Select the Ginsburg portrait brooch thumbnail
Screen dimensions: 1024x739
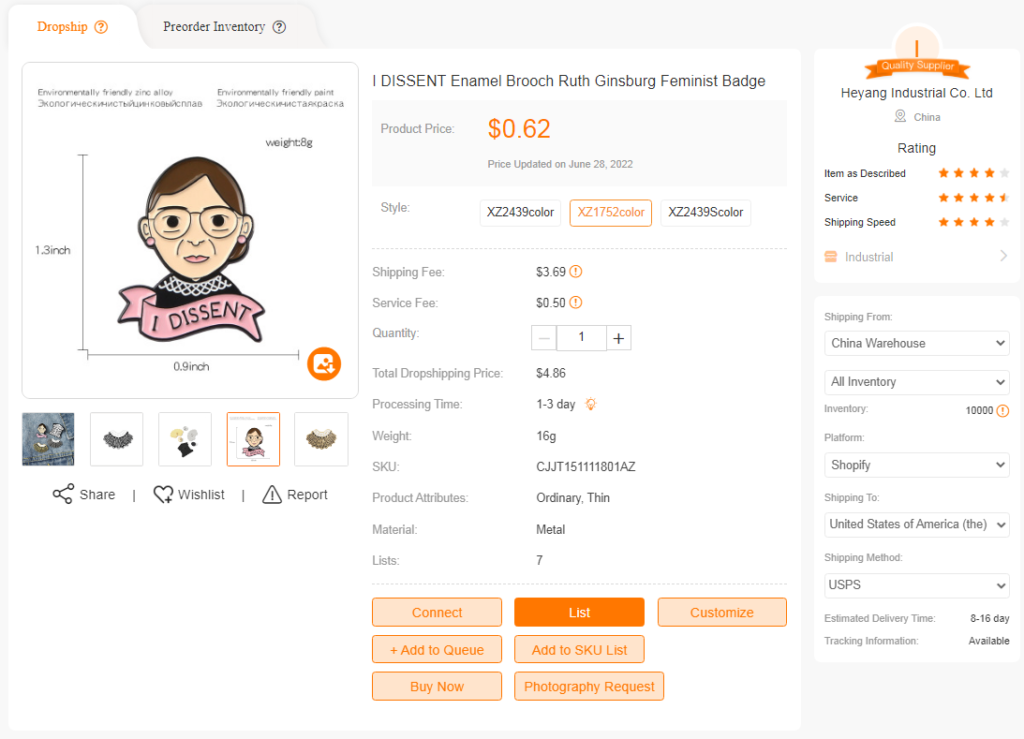(x=253, y=439)
